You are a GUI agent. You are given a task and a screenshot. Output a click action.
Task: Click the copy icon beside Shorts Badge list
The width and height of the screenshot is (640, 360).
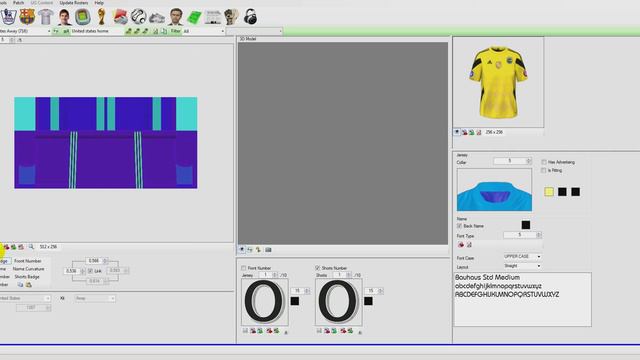tap(20, 284)
